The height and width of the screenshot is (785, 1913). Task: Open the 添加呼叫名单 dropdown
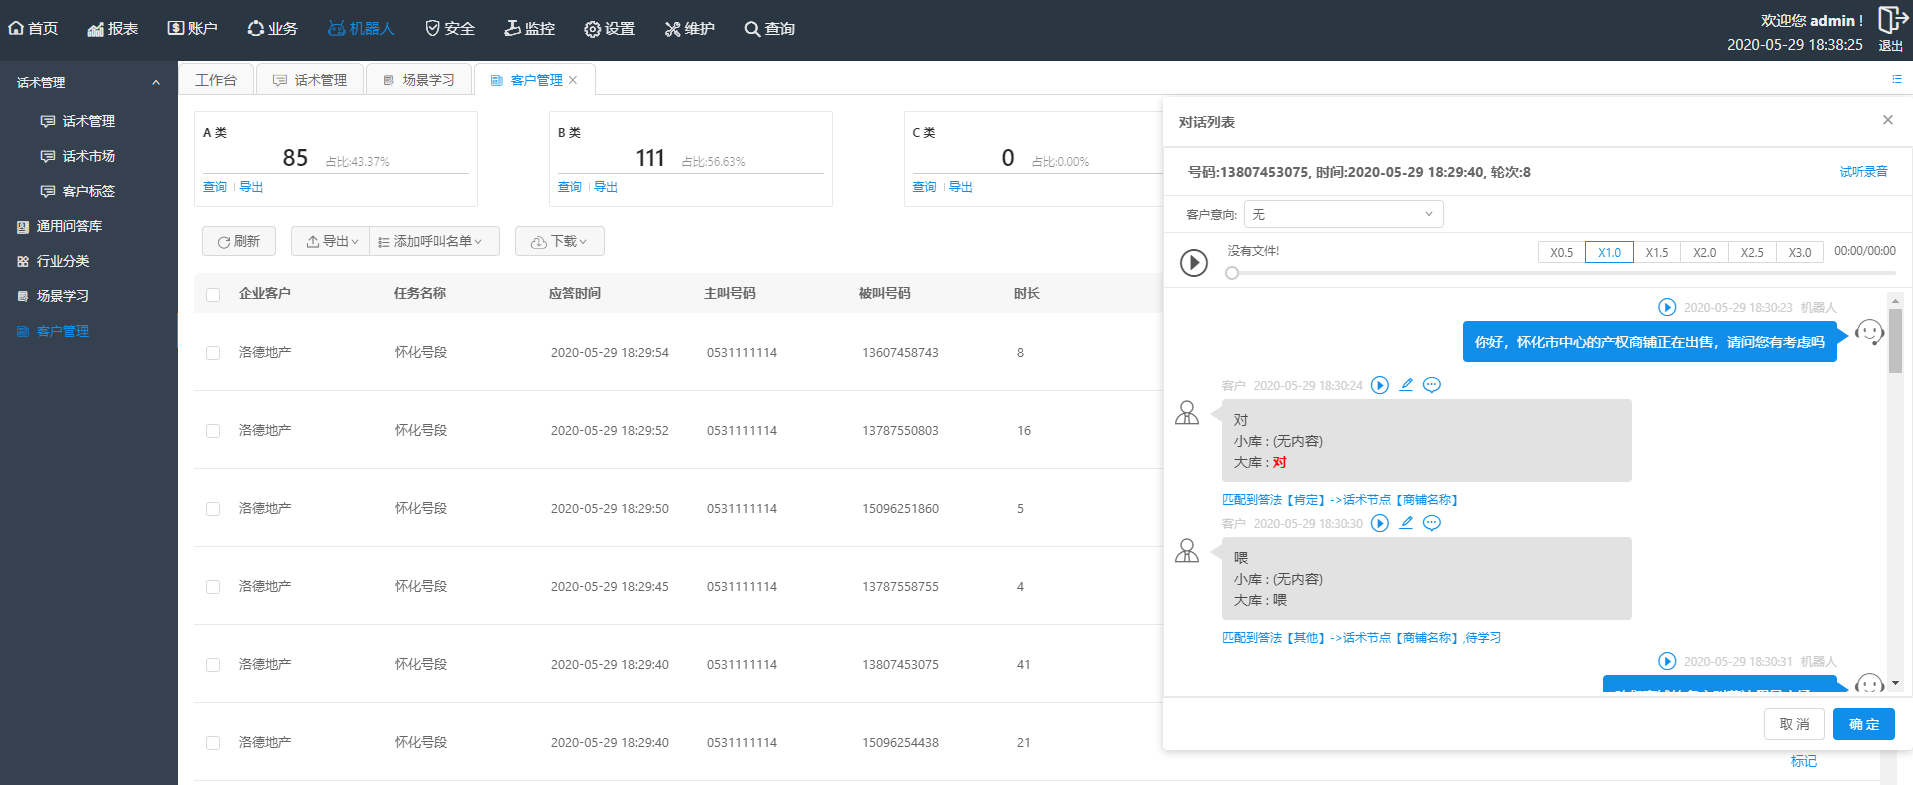[434, 241]
